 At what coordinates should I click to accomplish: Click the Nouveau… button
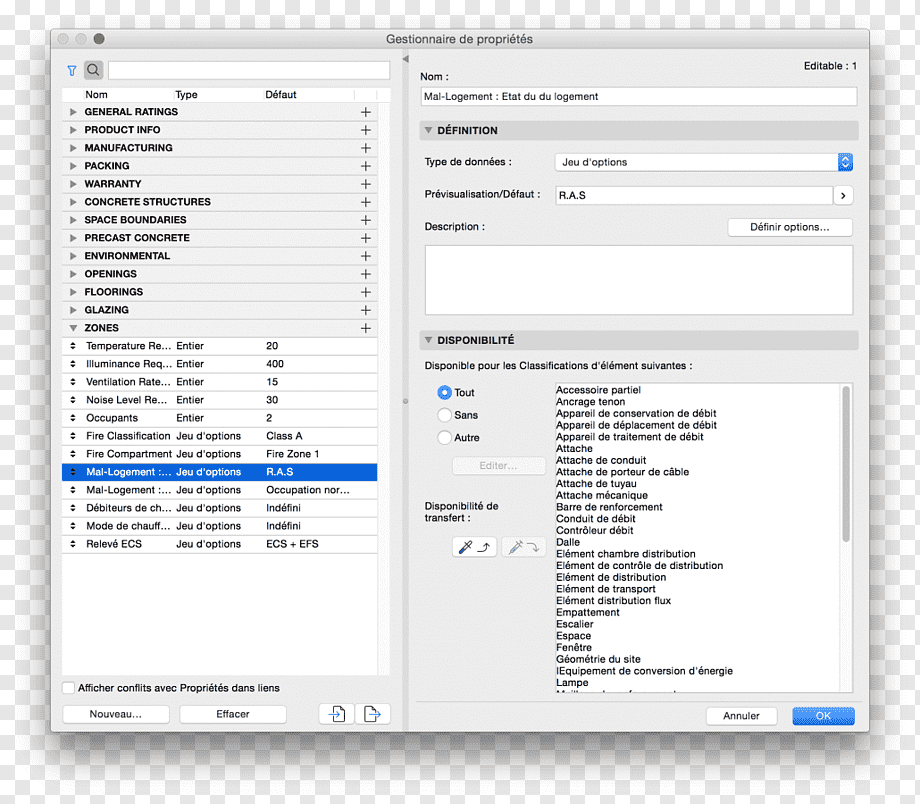116,714
